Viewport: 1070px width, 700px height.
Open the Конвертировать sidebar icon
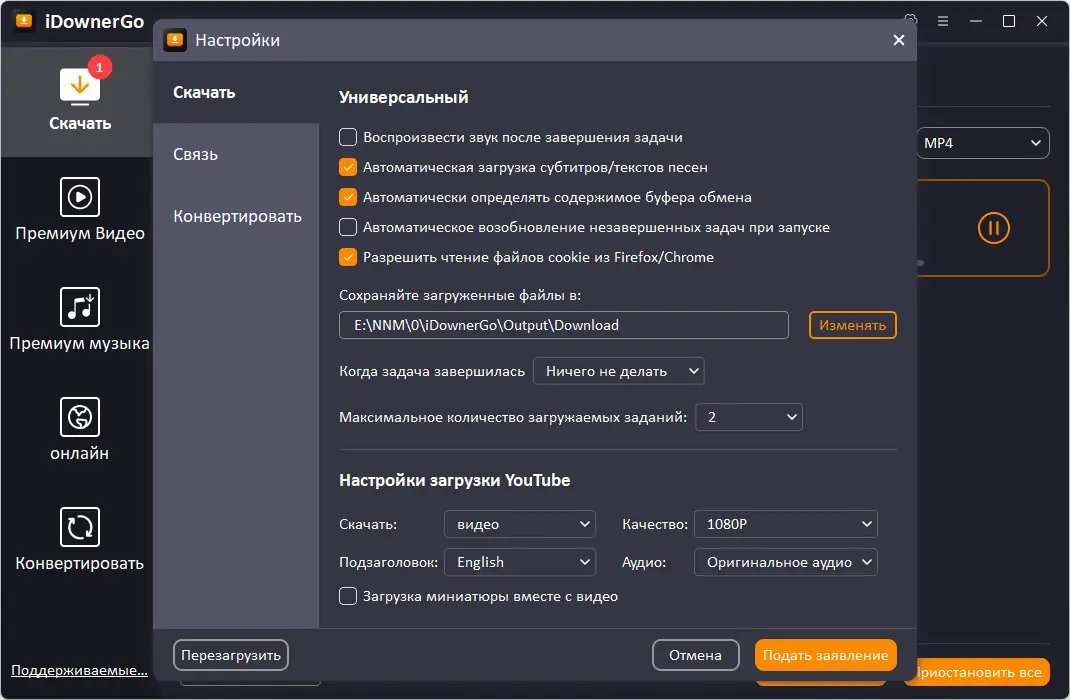tap(80, 527)
